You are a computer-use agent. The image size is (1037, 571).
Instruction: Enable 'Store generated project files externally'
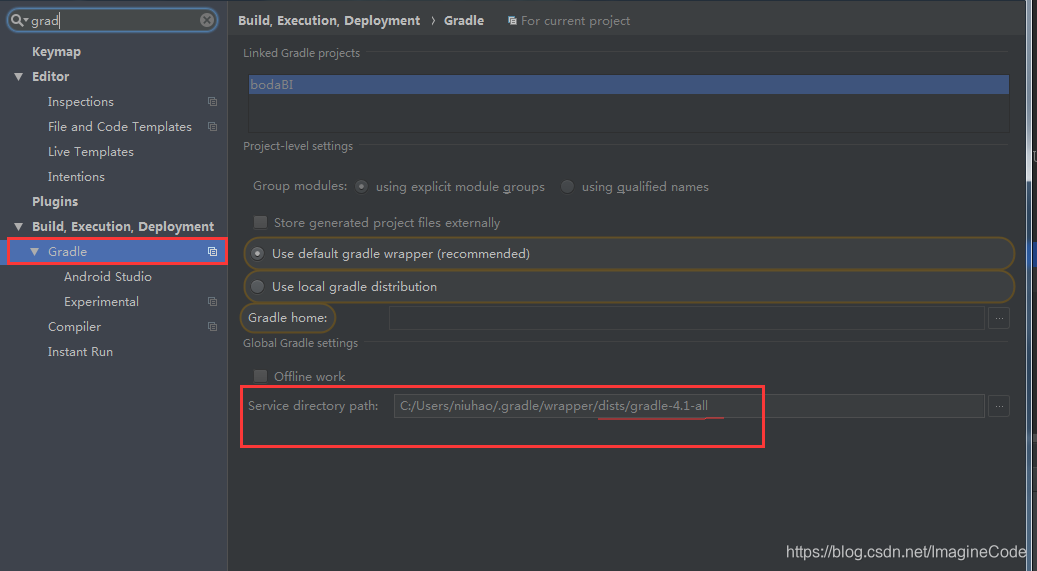point(261,223)
